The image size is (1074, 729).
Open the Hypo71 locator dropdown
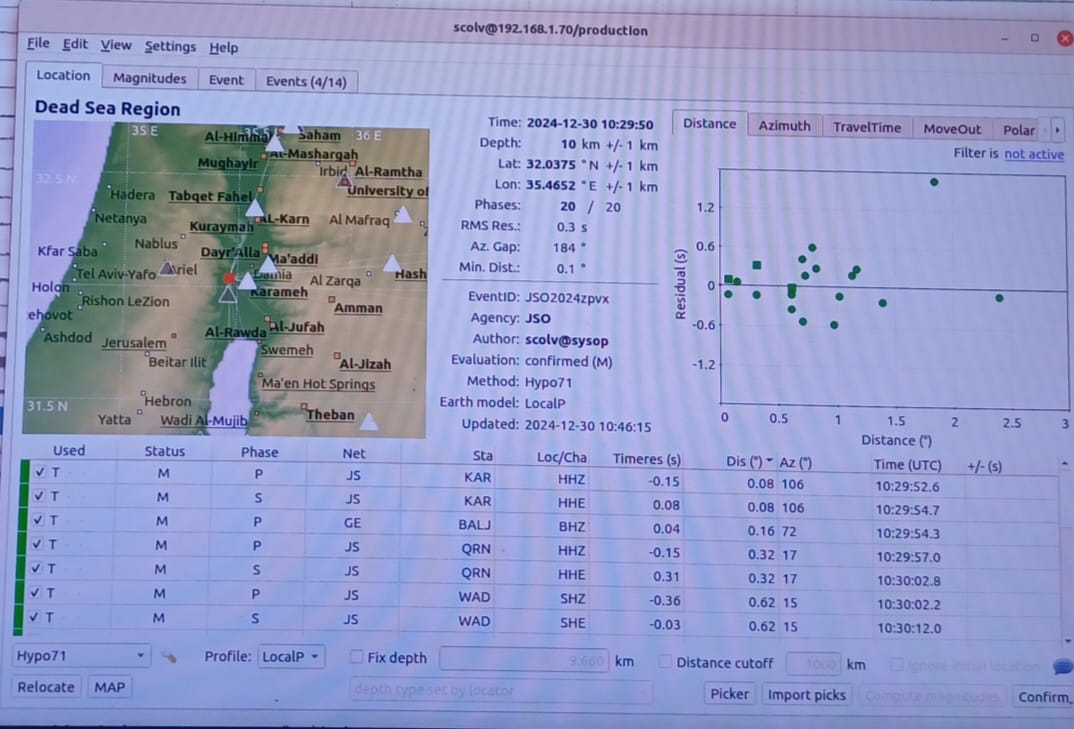click(x=81, y=657)
